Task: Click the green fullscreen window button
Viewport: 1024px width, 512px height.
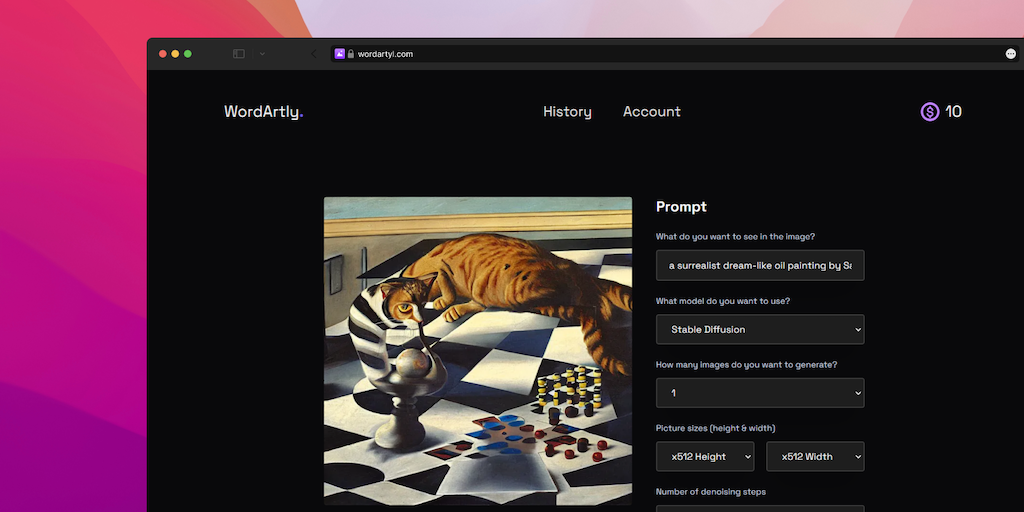Action: click(x=187, y=54)
